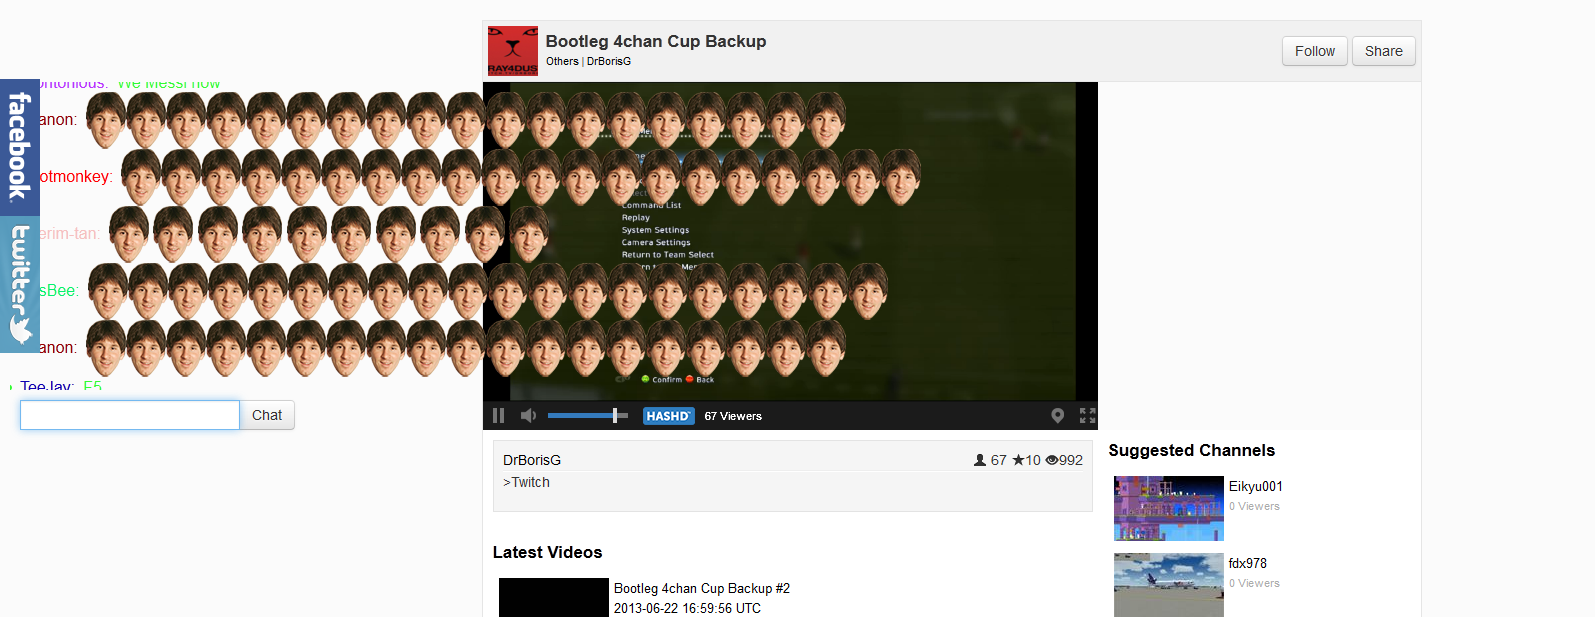
Task: Adjust the player volume slider
Action: coord(588,415)
